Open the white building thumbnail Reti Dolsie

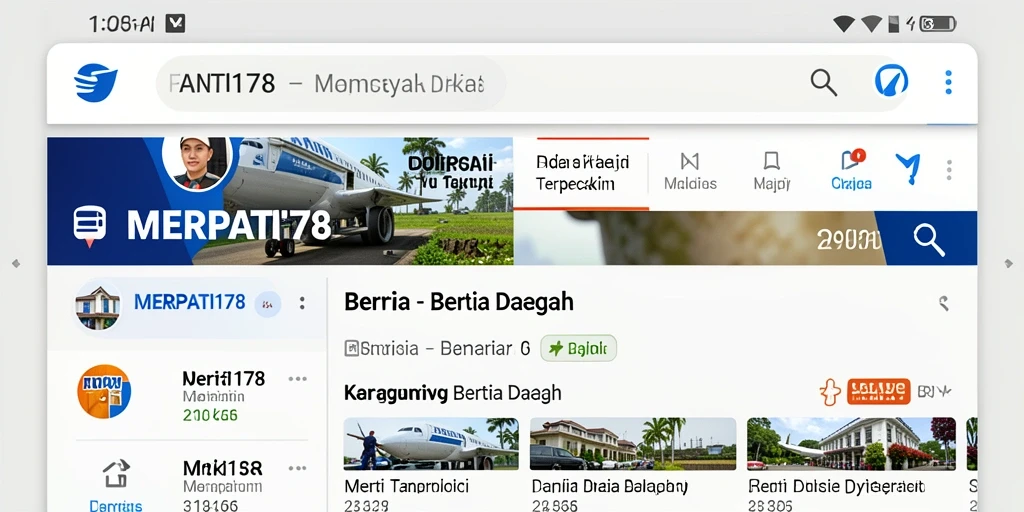(x=851, y=444)
